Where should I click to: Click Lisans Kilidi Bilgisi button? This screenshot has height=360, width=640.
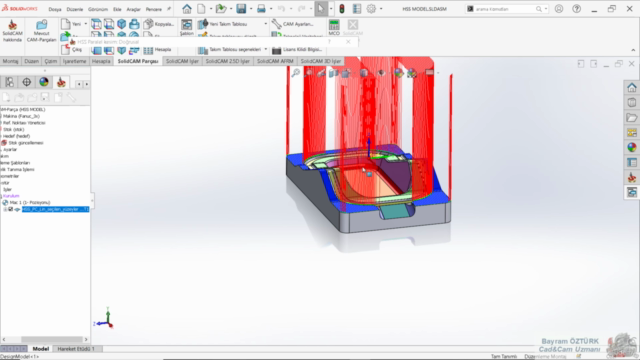297,49
